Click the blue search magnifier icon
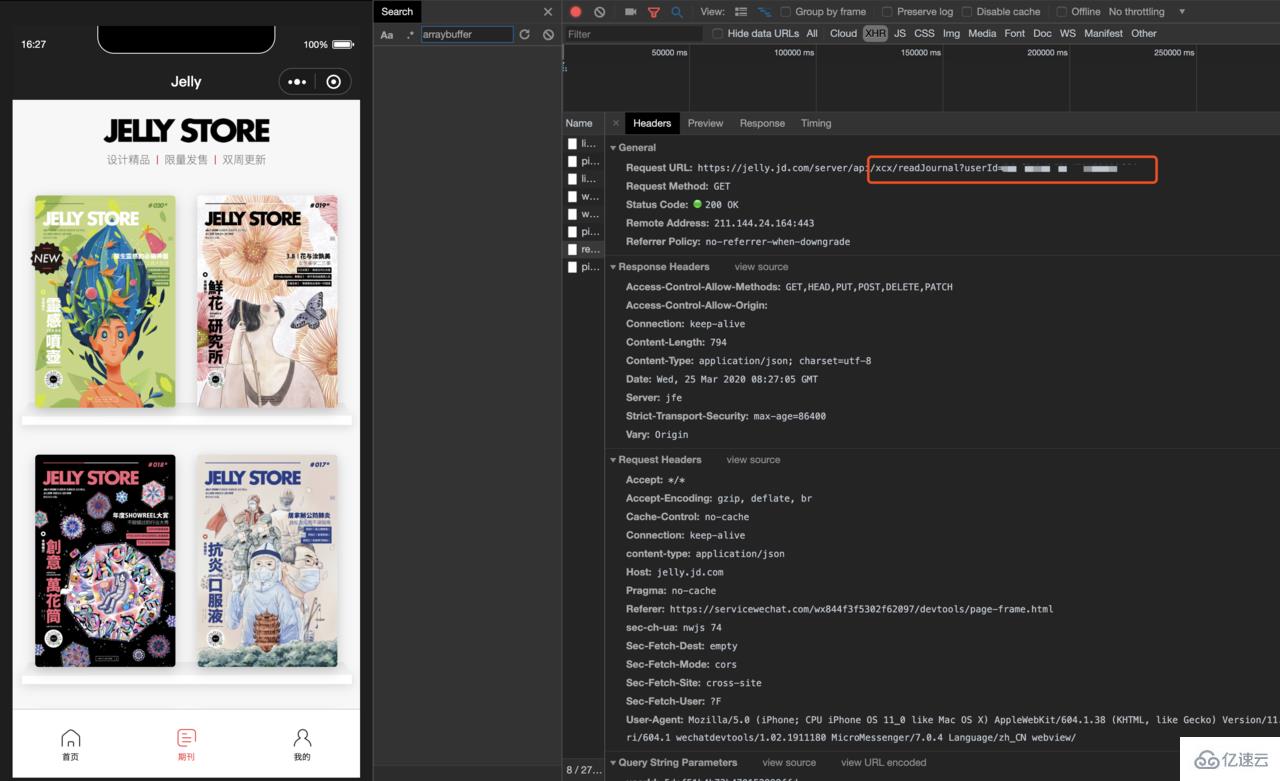The width and height of the screenshot is (1280, 781). pos(677,12)
